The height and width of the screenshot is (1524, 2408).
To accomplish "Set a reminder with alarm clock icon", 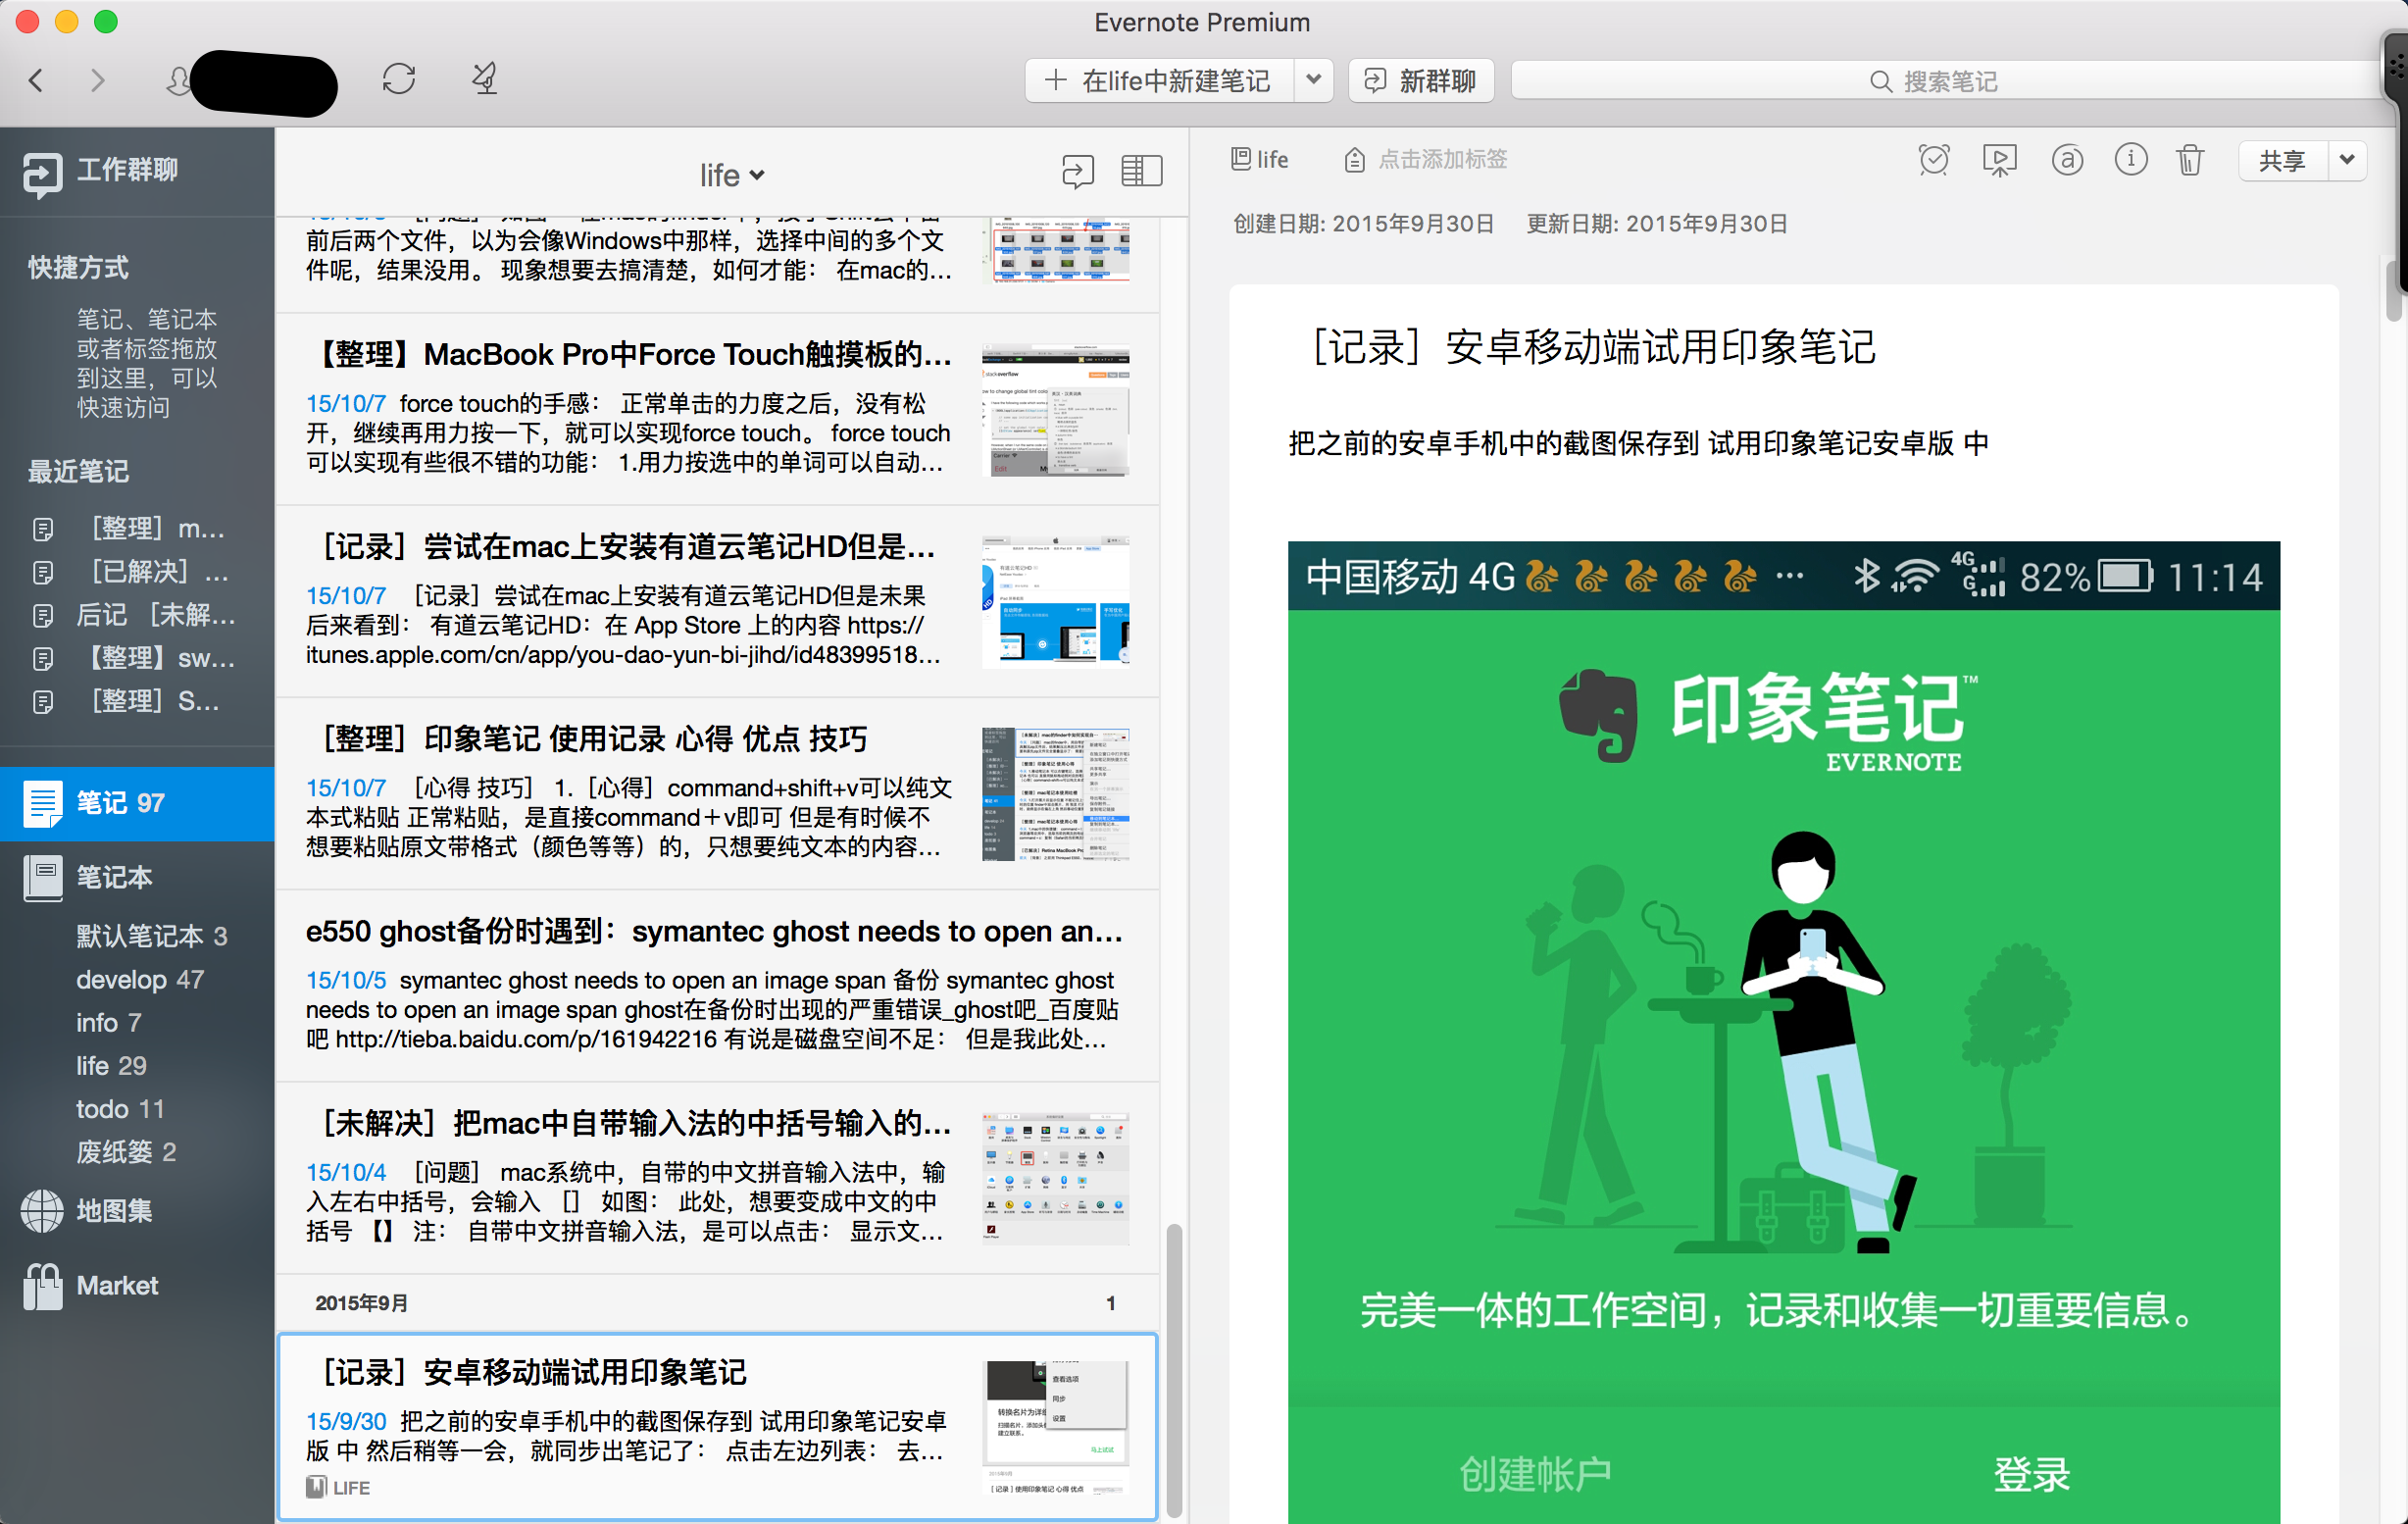I will 1933,160.
